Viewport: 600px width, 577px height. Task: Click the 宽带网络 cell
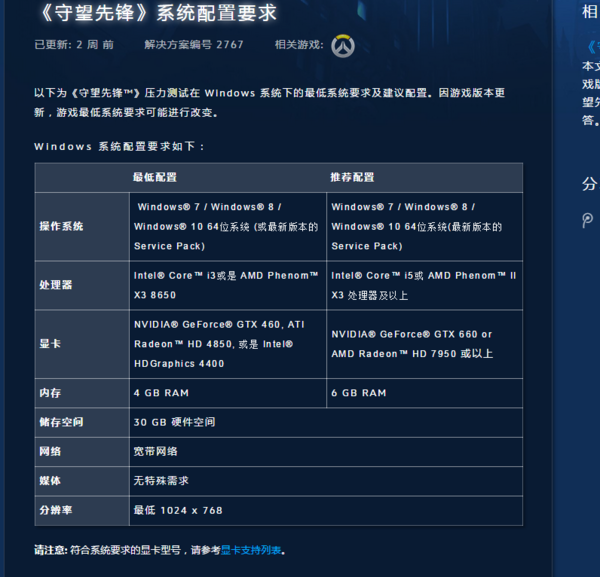(x=326, y=451)
